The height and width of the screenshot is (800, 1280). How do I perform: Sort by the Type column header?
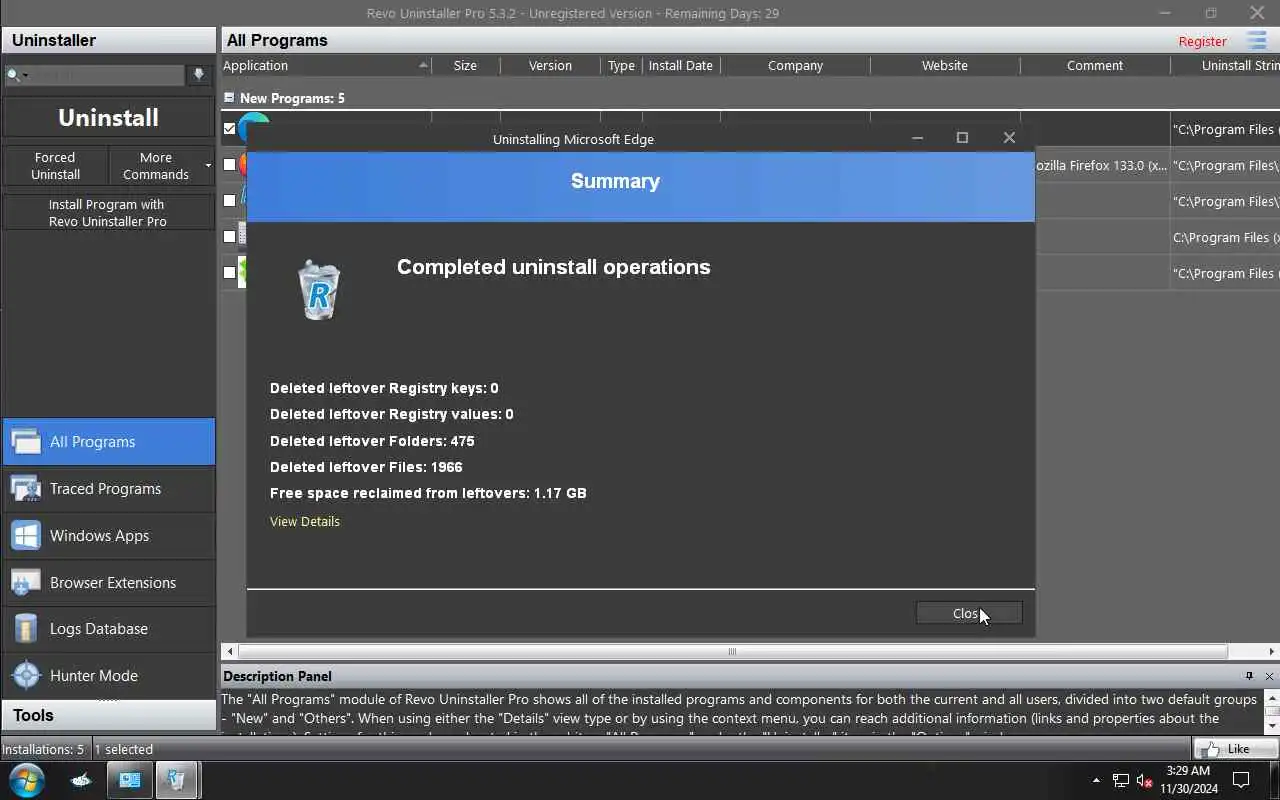coord(621,65)
